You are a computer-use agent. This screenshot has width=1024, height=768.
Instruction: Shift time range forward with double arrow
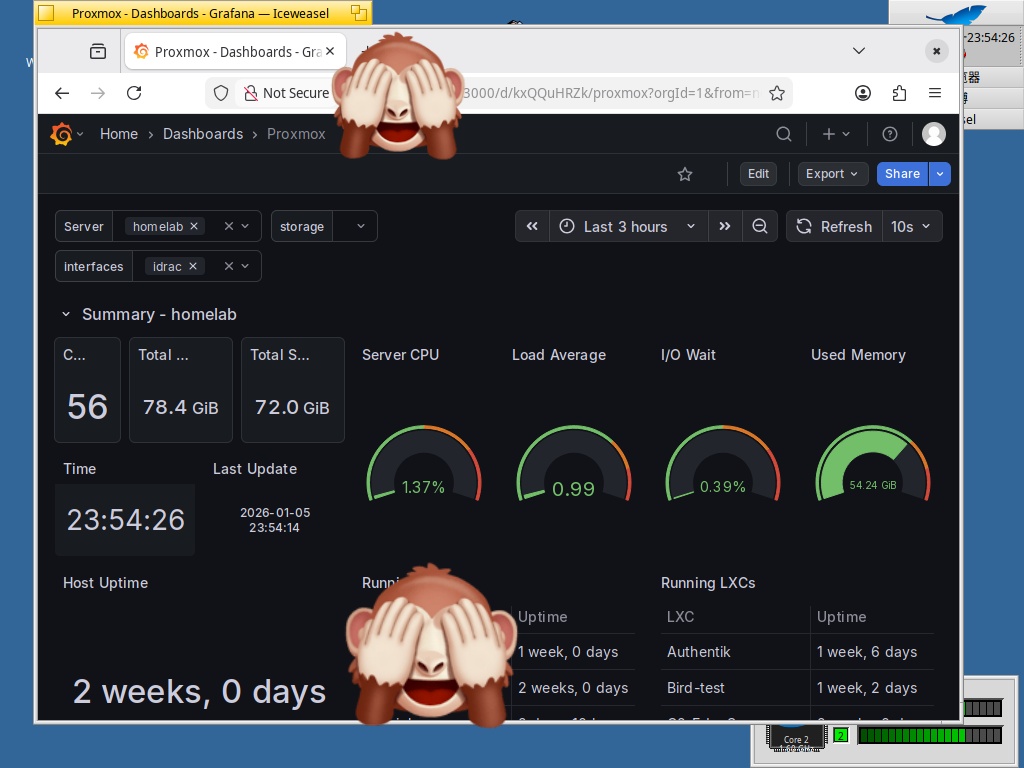(x=724, y=227)
